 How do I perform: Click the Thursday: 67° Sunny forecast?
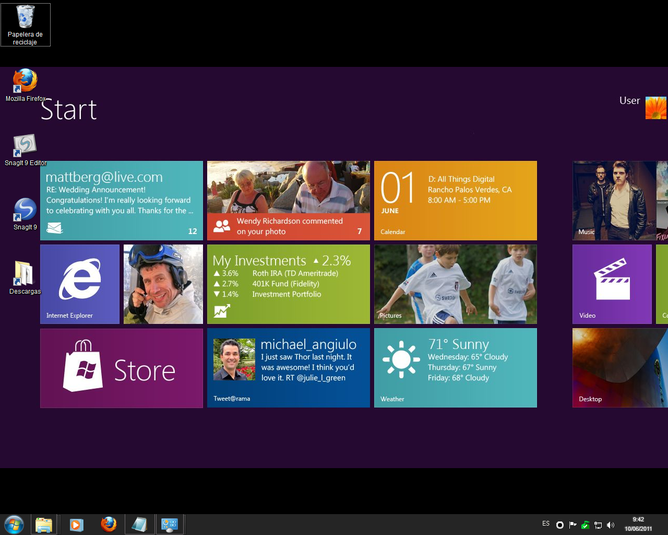[x=462, y=368]
